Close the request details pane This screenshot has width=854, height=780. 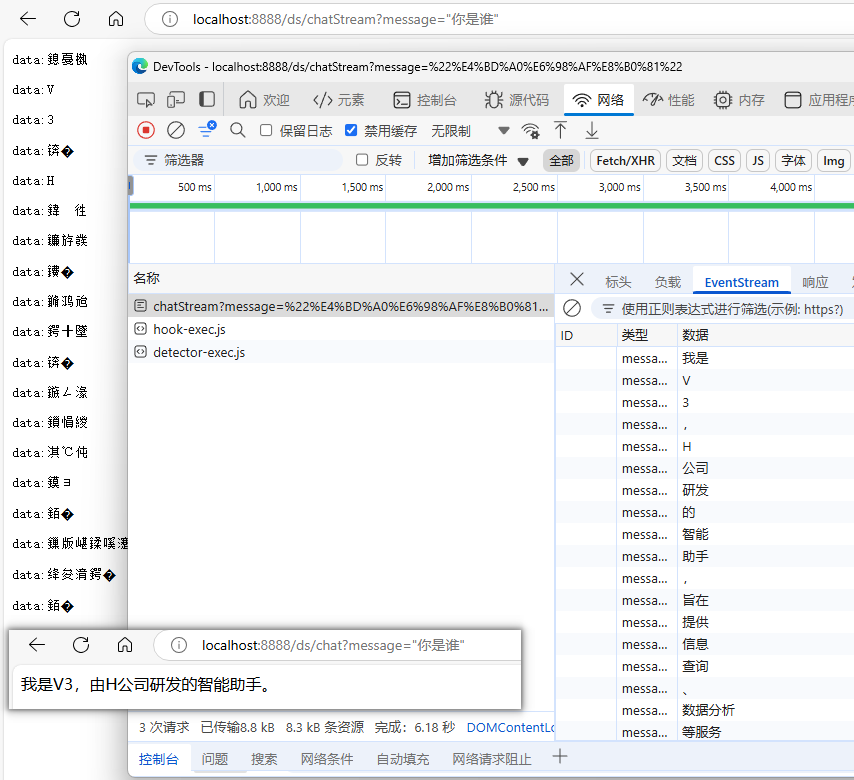(x=577, y=280)
